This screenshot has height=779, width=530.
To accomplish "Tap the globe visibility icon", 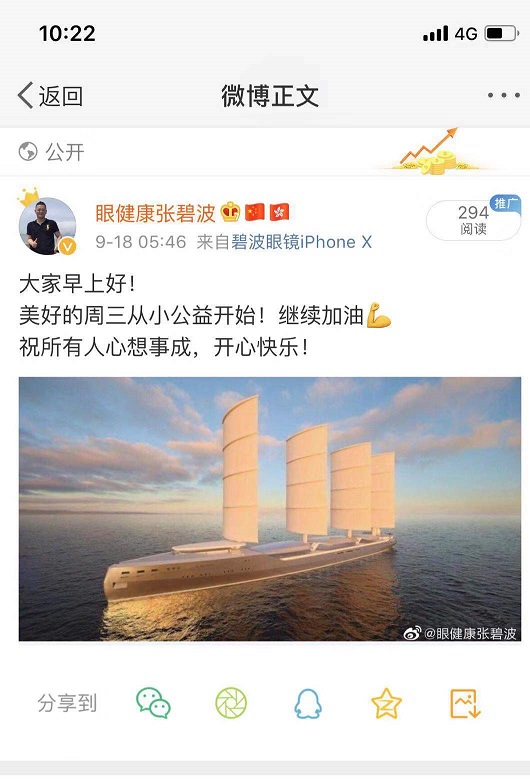I will pos(28,152).
